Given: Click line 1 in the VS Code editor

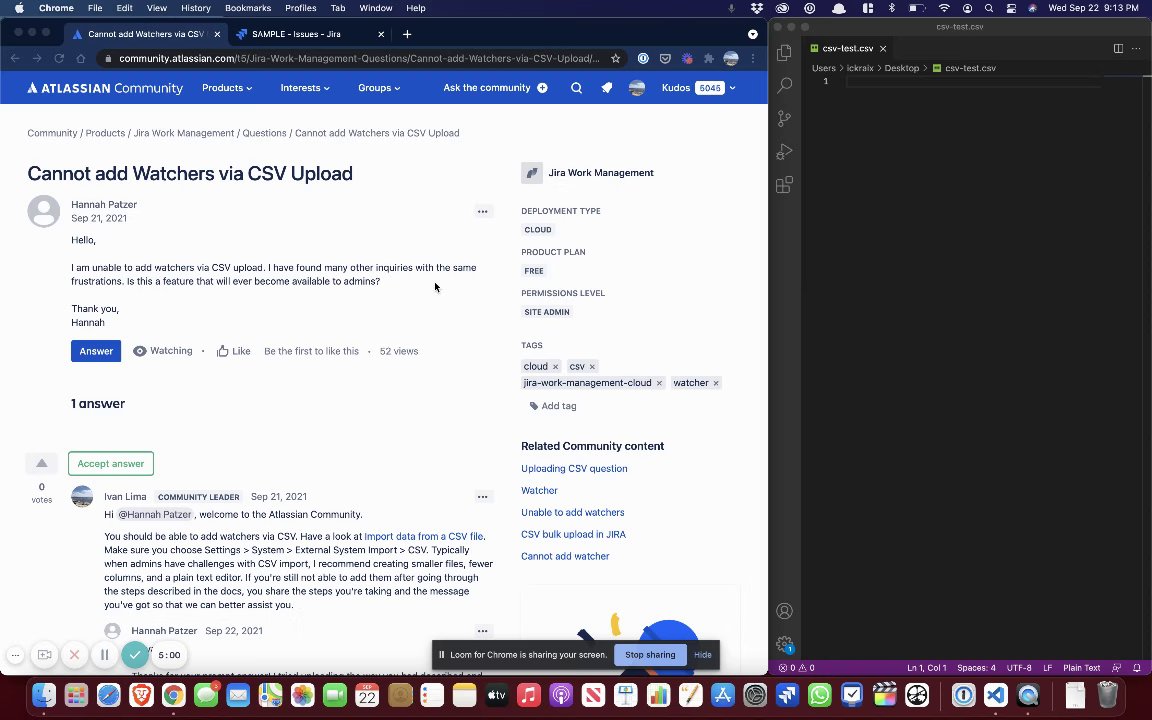Looking at the screenshot, I should pos(973,82).
